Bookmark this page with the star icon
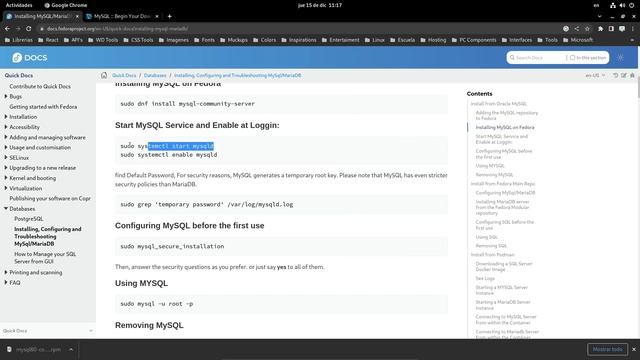This screenshot has width=640, height=360. [x=587, y=29]
